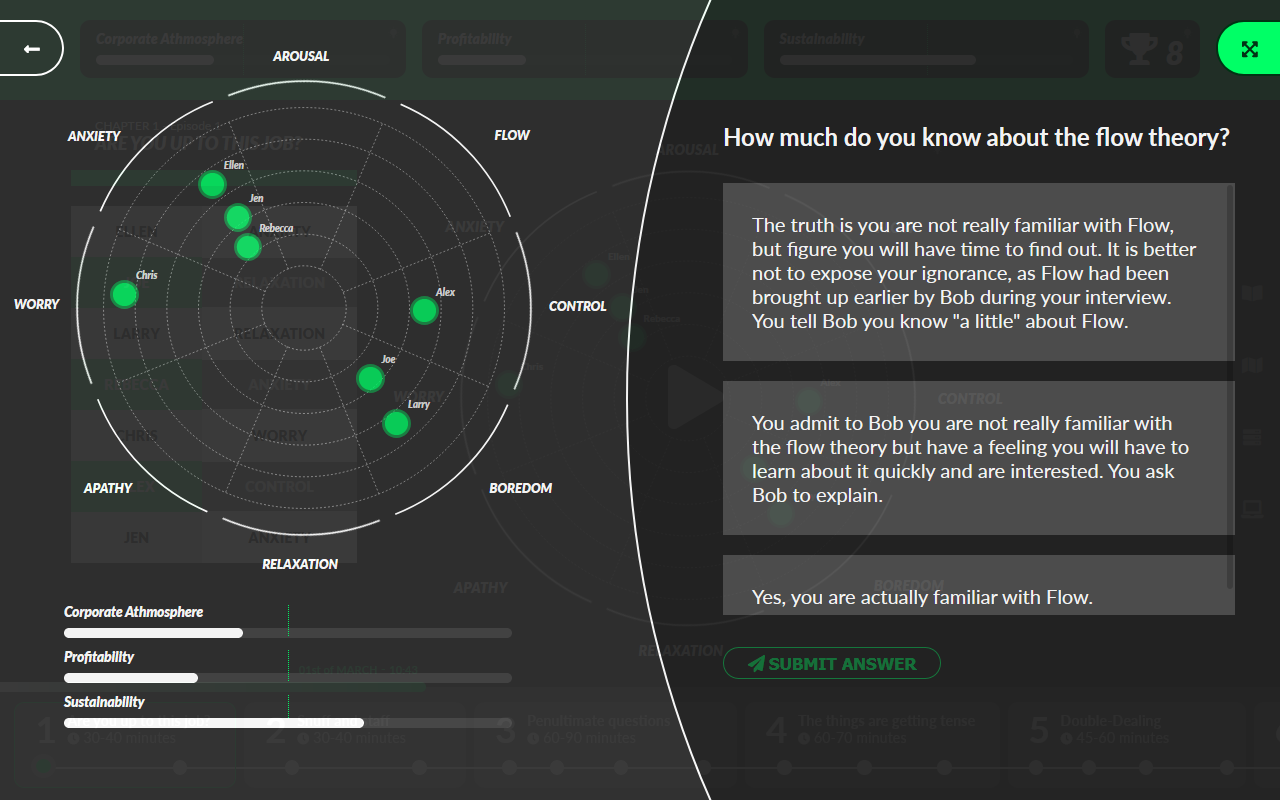Select Larry's green marker on the wheel

tap(397, 424)
